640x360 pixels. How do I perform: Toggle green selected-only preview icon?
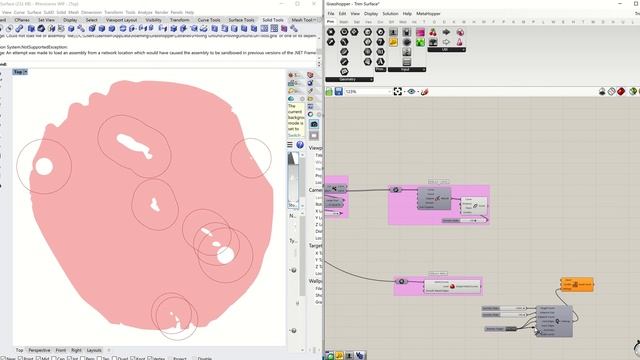click(x=633, y=92)
